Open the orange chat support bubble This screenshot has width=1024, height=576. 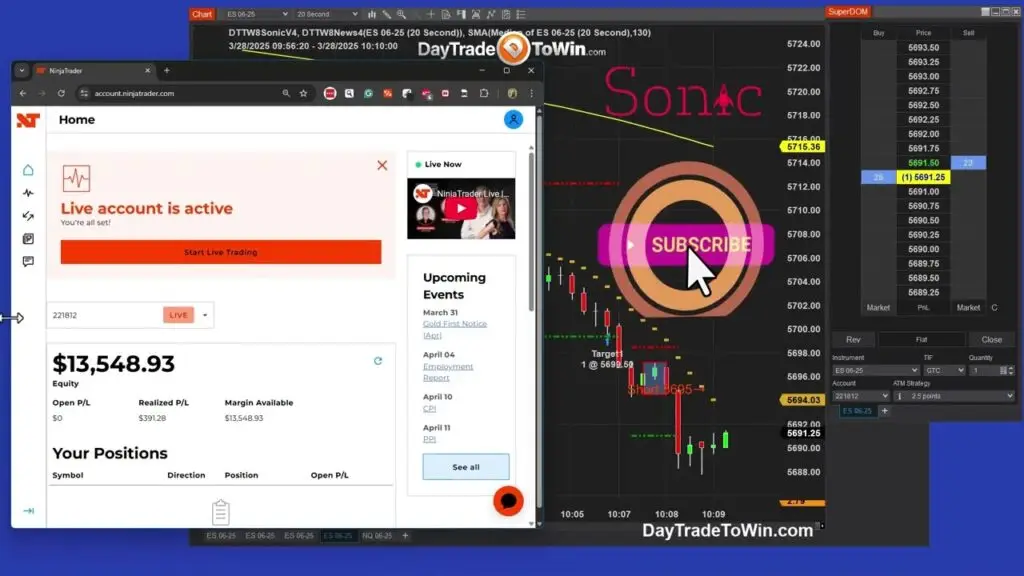pyautogui.click(x=508, y=501)
